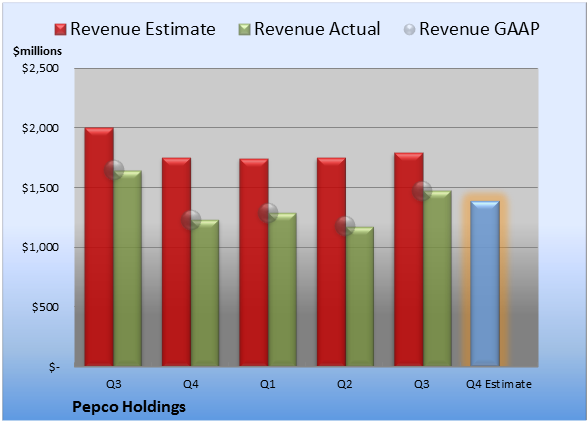
Task: Select the red Revenue Estimate bar above Q2
Action: 331,262
